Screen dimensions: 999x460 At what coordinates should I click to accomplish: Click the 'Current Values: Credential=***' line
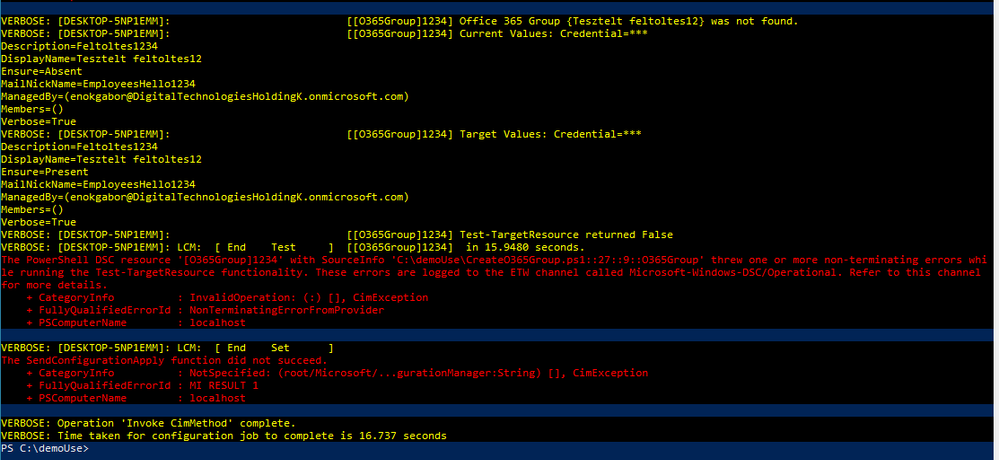coord(324,34)
